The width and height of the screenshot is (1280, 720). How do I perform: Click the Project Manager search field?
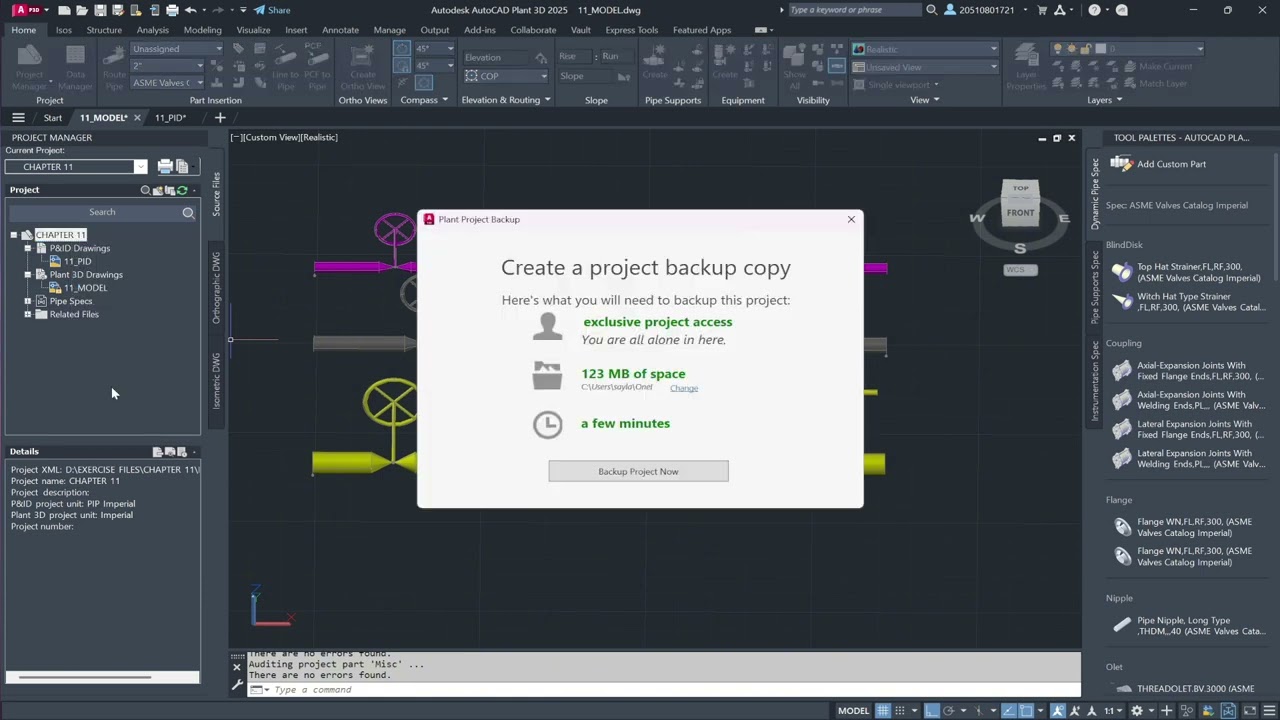[x=102, y=212]
